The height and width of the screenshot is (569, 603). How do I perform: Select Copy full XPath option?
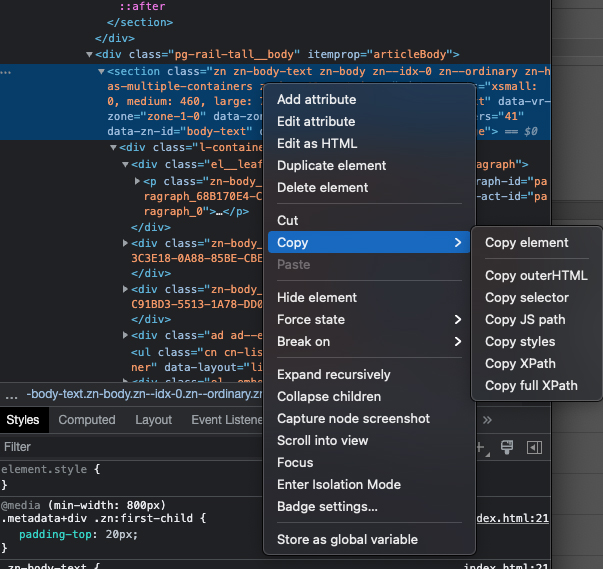pos(531,385)
